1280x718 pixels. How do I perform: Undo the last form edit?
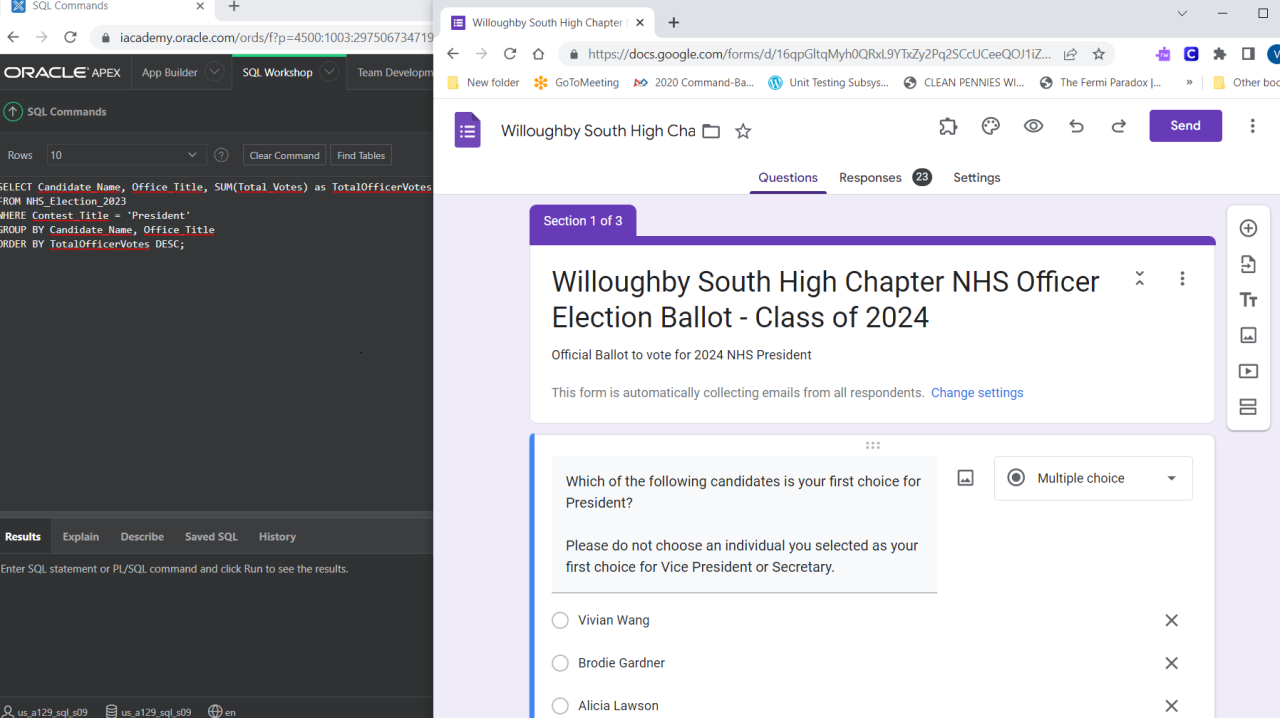pos(1076,126)
